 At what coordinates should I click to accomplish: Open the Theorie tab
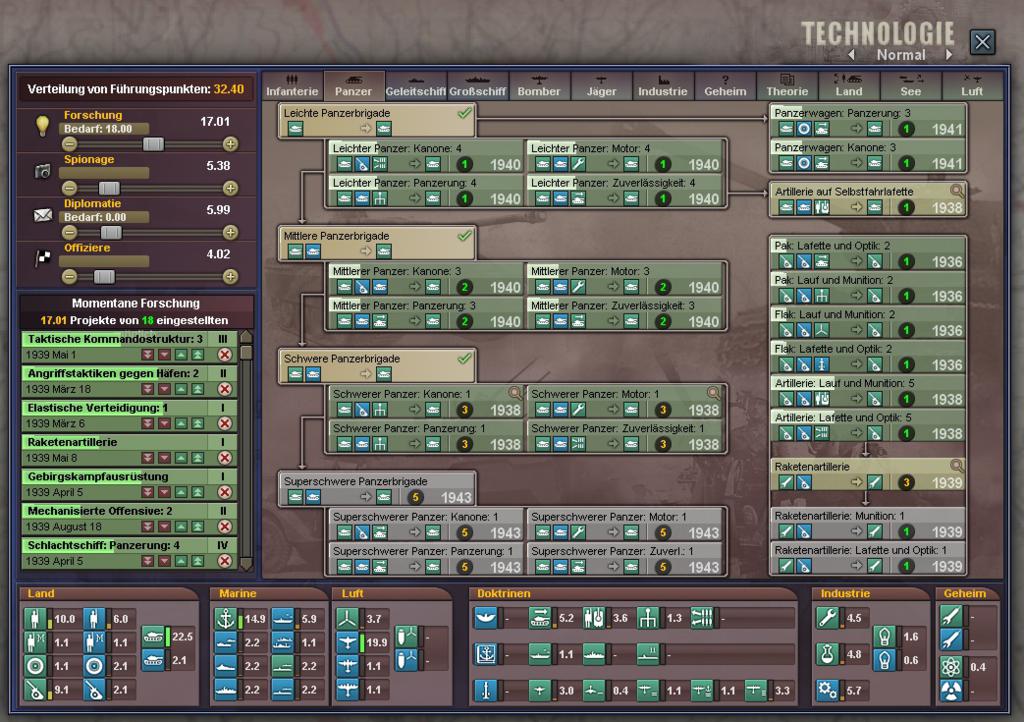tap(787, 86)
